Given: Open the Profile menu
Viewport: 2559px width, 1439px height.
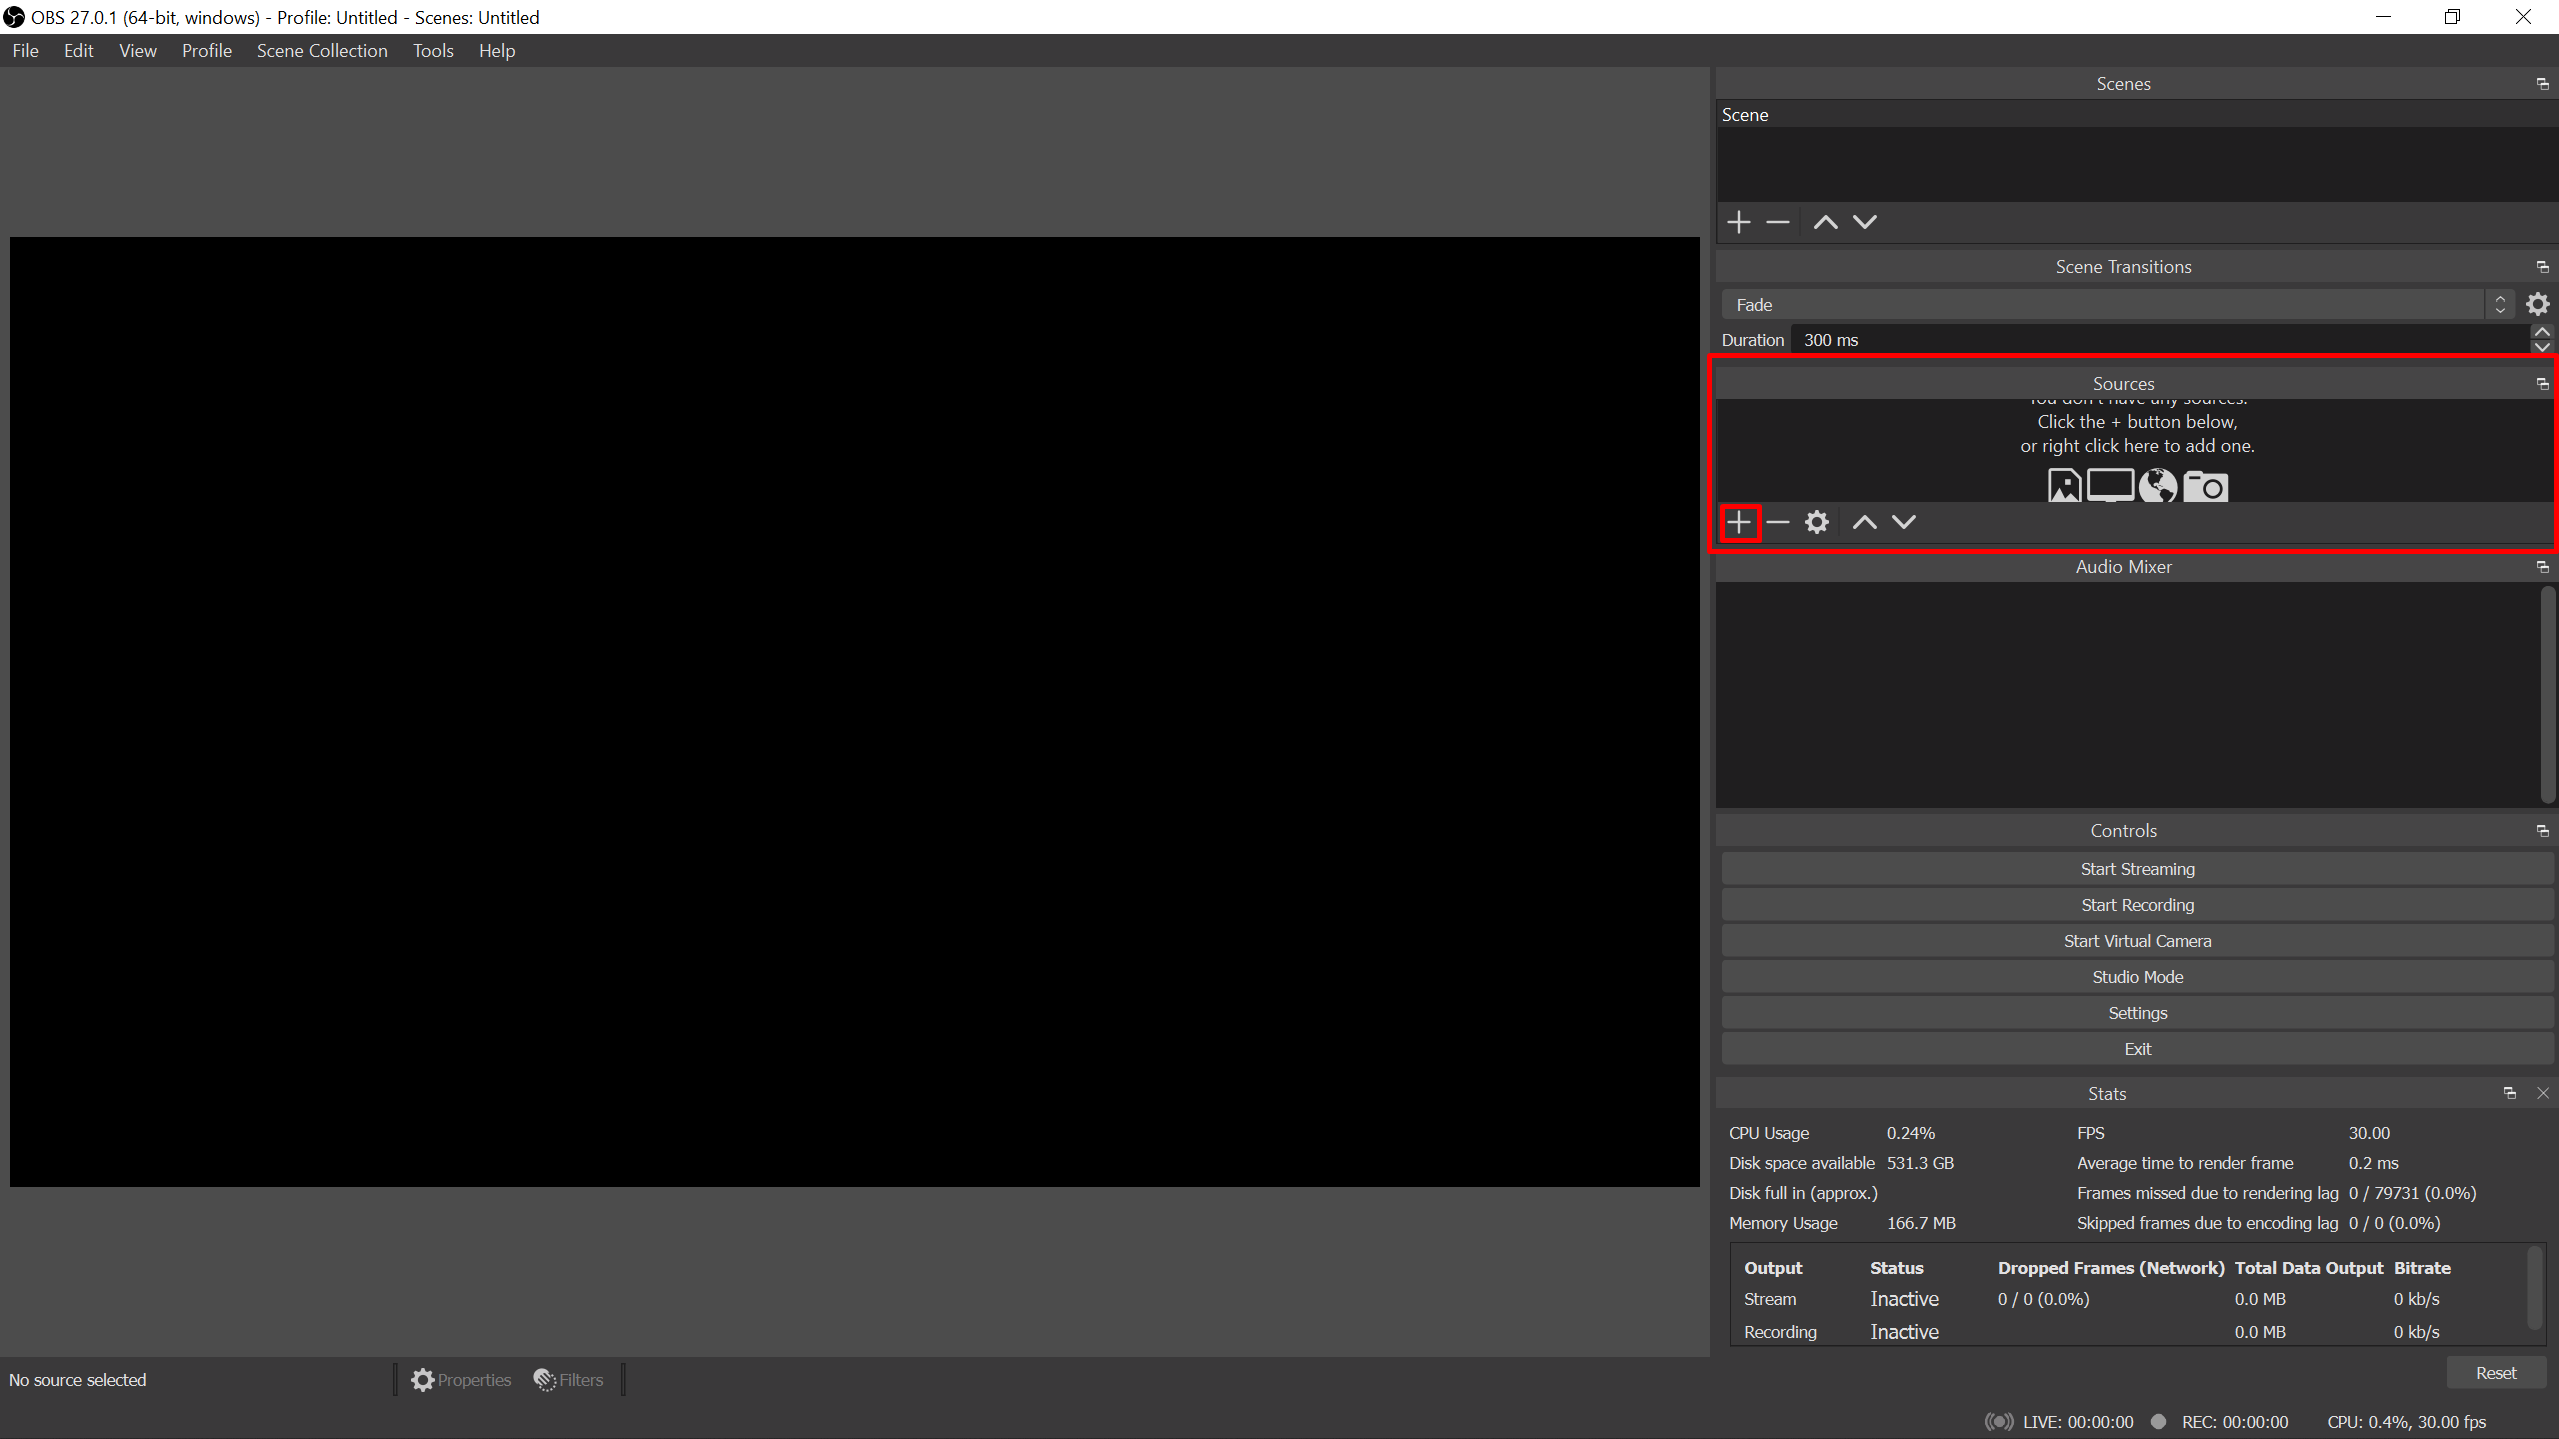Looking at the screenshot, I should pyautogui.click(x=207, y=51).
